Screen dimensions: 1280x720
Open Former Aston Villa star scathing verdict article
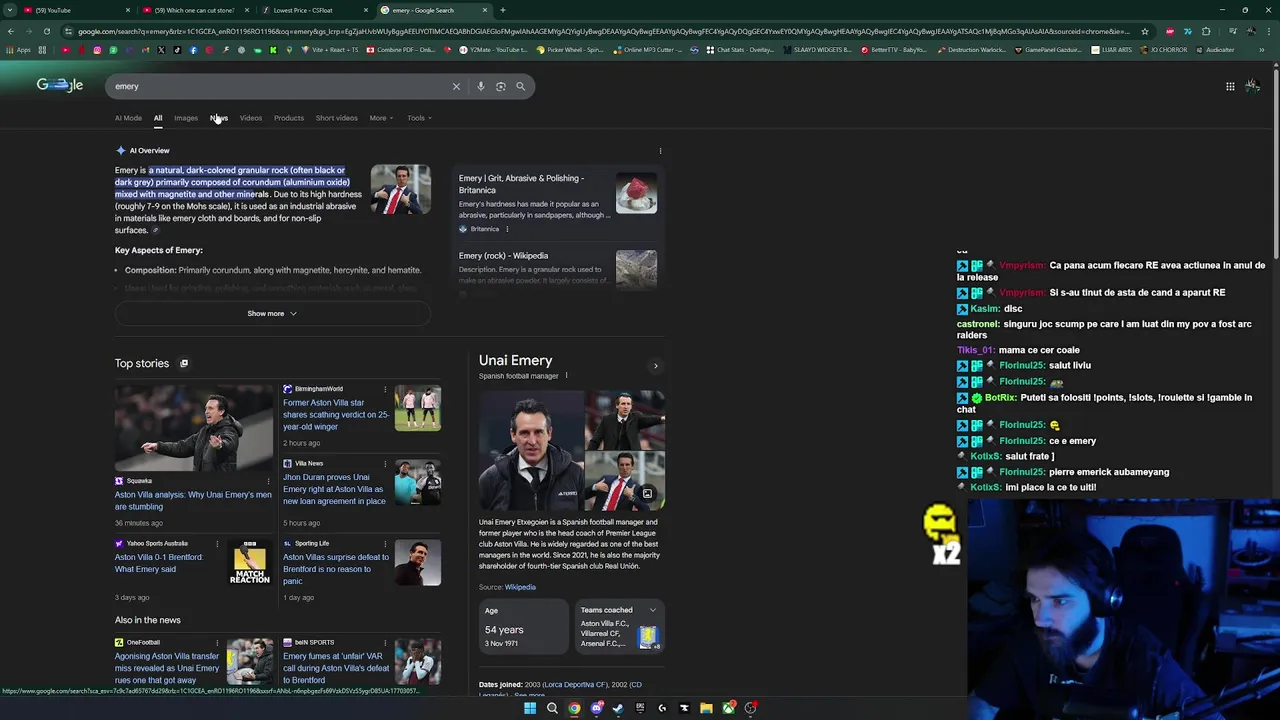coord(336,415)
